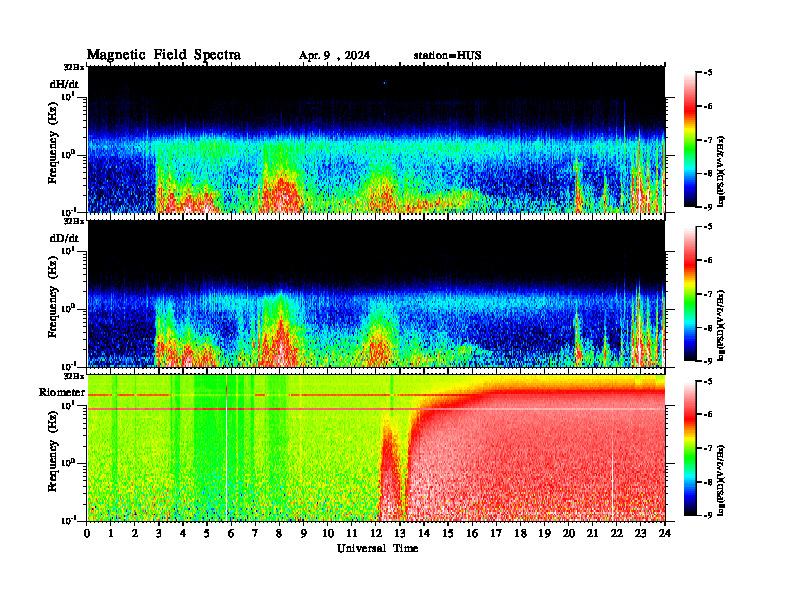Click the 10^1 tick on the dD/dt frequency axis
The height and width of the screenshot is (612, 792).
[x=68, y=250]
